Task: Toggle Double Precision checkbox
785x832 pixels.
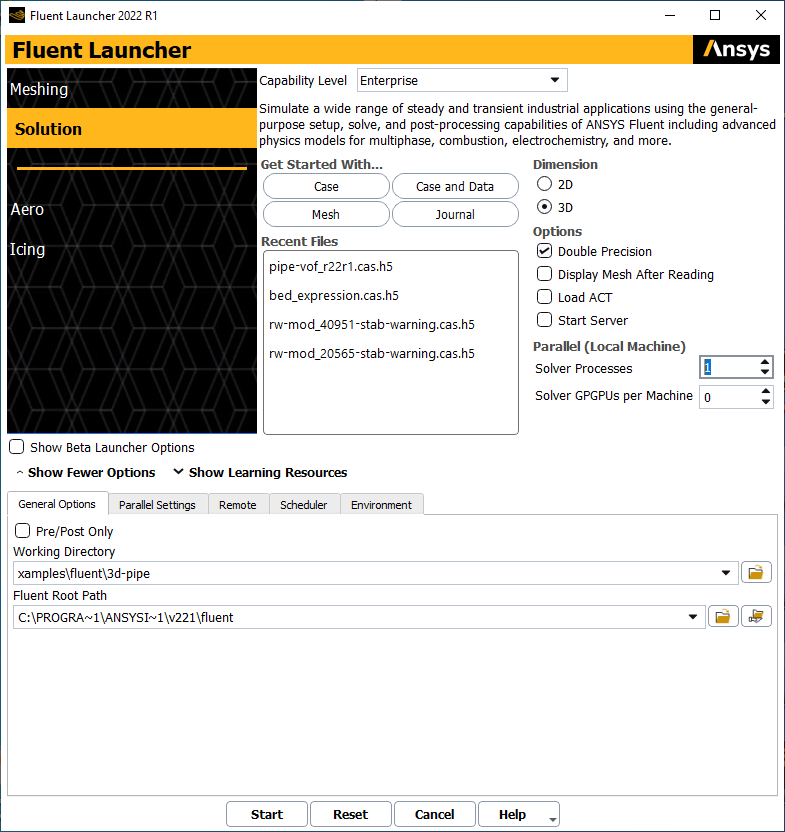Action: click(x=544, y=251)
